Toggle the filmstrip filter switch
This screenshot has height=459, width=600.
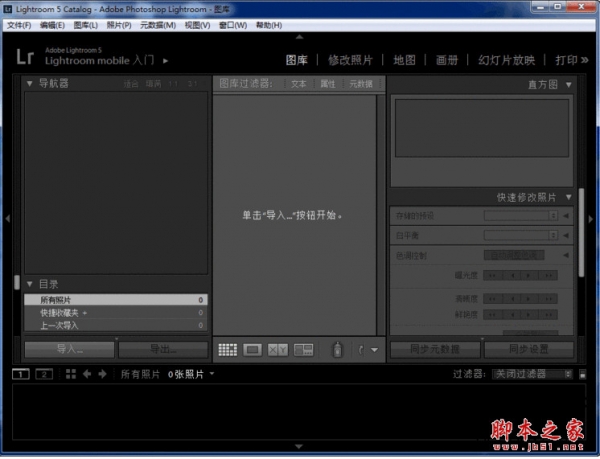[583, 374]
